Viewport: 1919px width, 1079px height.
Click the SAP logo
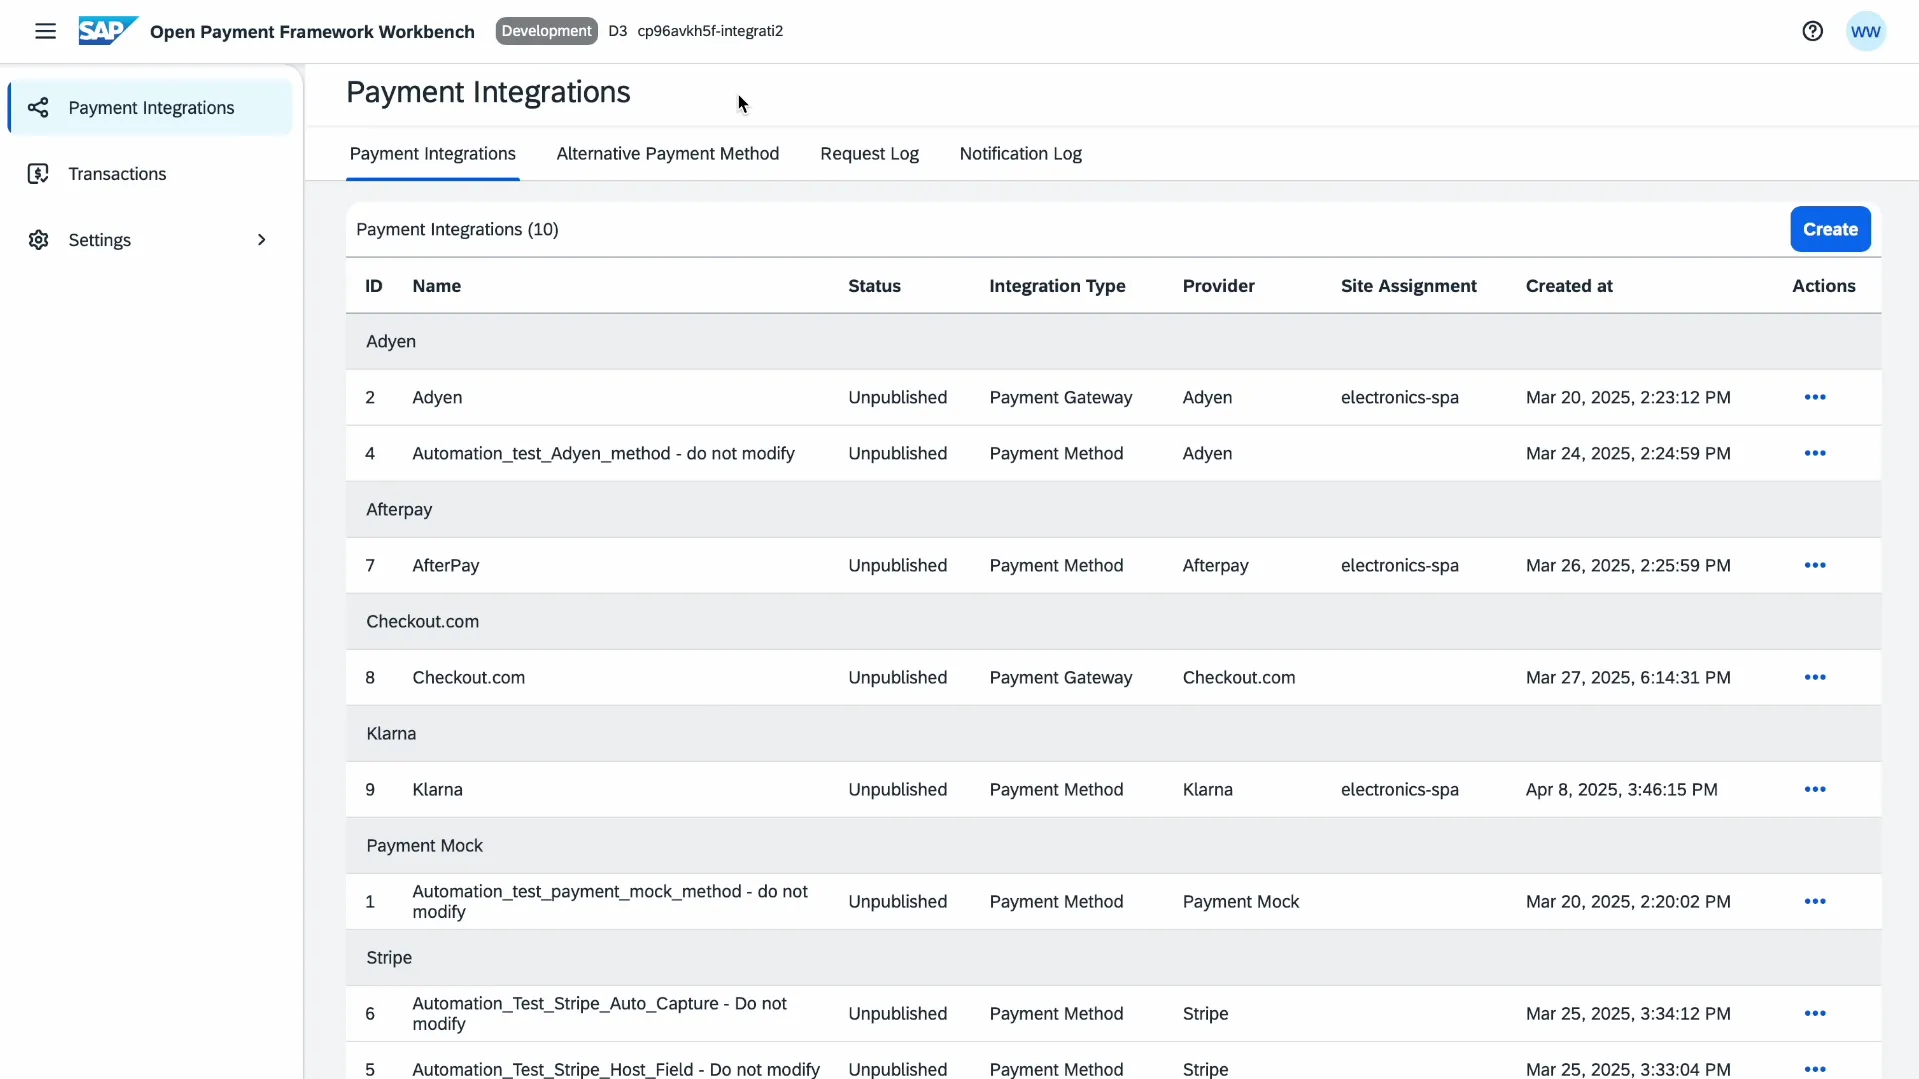(108, 31)
